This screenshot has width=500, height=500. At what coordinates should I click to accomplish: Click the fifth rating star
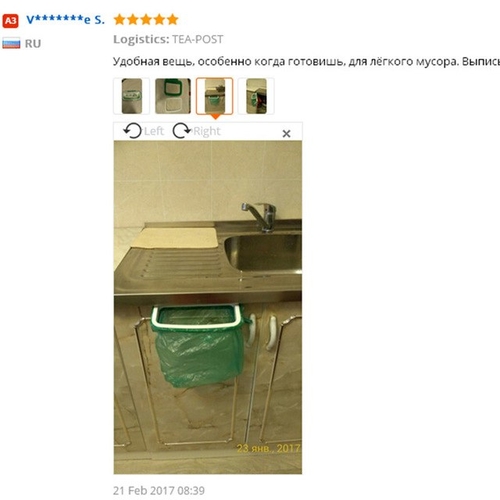tap(173, 20)
